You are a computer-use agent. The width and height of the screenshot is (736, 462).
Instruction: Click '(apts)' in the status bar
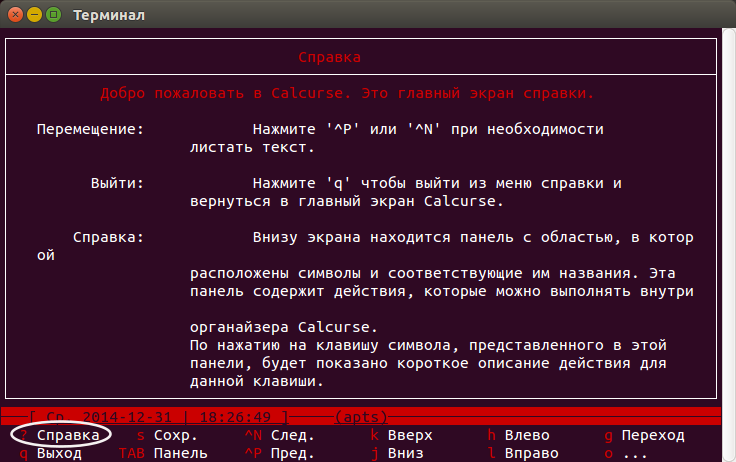click(361, 417)
